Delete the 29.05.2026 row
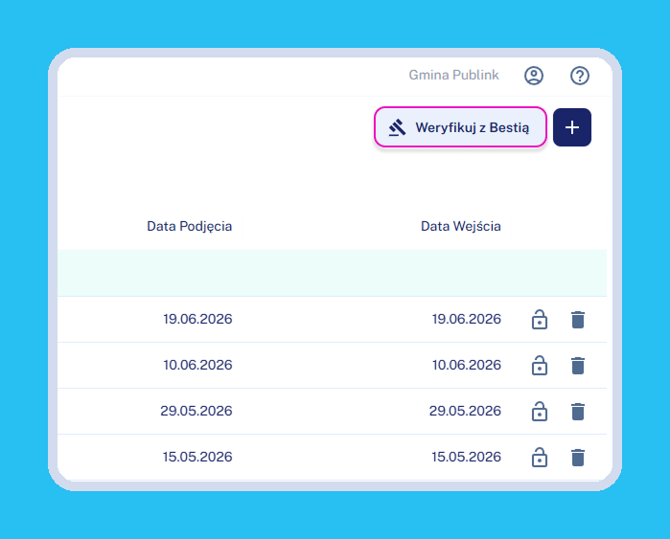Screen dimensions: 670x539 (578, 412)
